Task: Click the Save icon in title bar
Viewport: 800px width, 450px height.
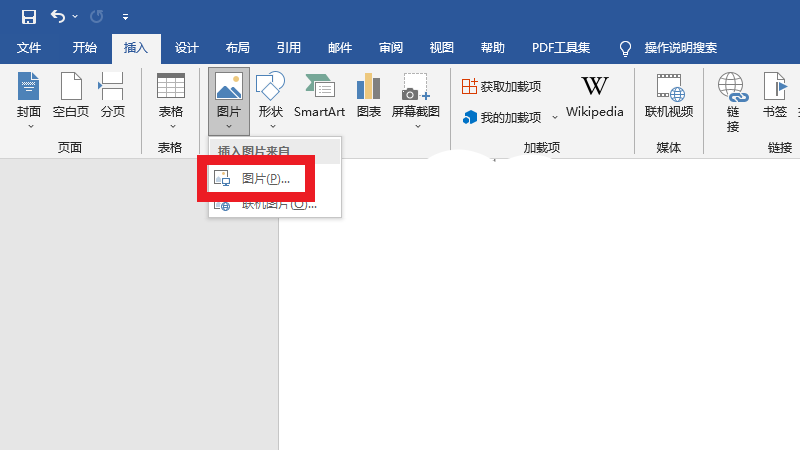Action: tap(29, 16)
